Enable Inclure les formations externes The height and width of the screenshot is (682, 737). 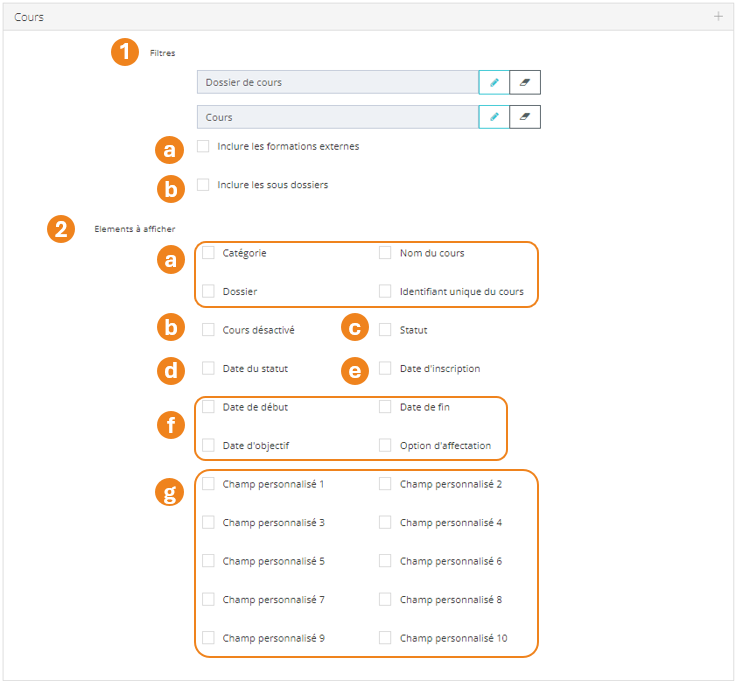pyautogui.click(x=204, y=146)
